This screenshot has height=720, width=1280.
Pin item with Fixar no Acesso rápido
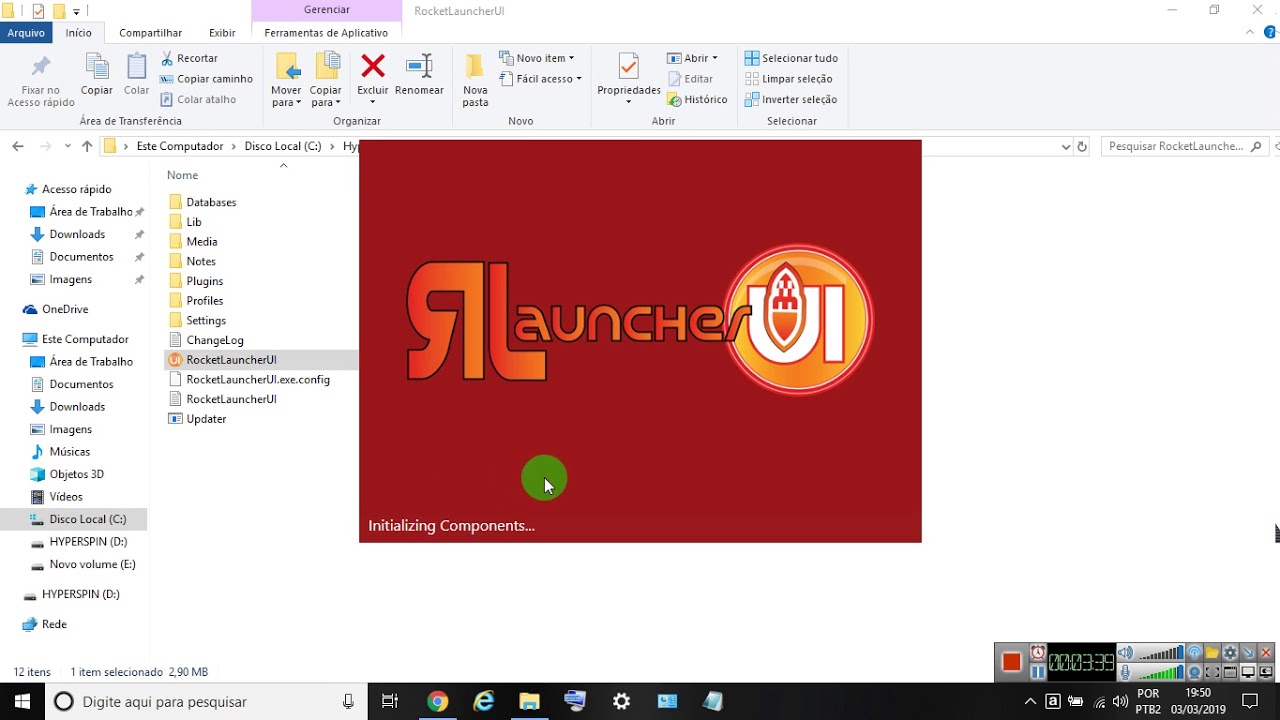point(41,80)
